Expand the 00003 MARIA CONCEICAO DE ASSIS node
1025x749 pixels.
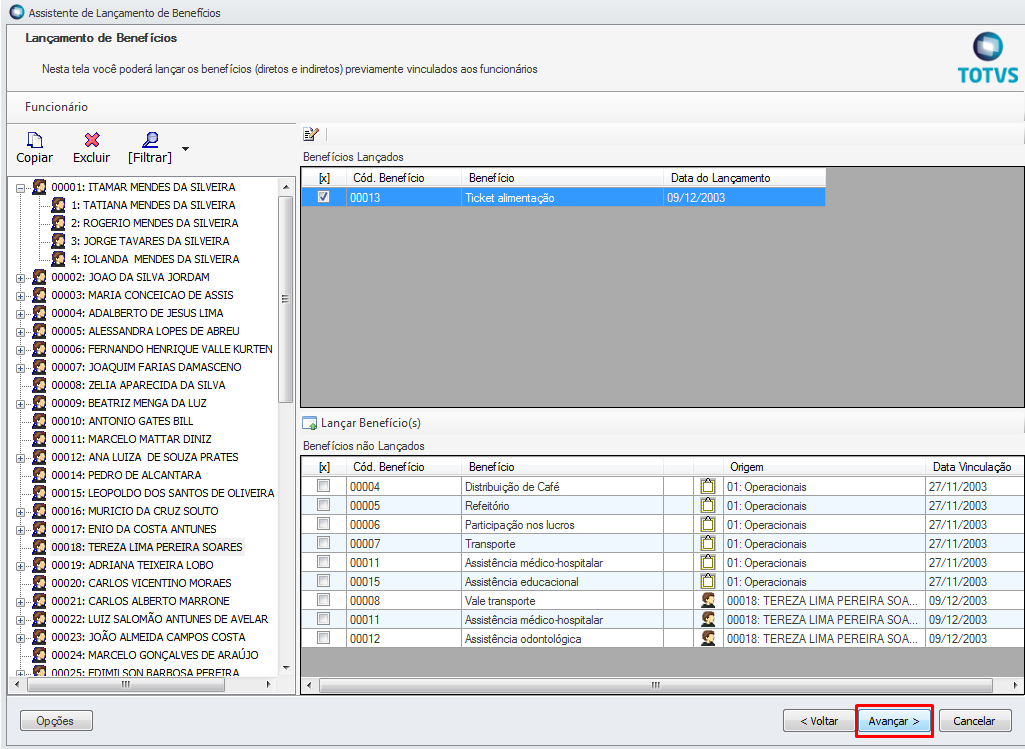click(21, 296)
